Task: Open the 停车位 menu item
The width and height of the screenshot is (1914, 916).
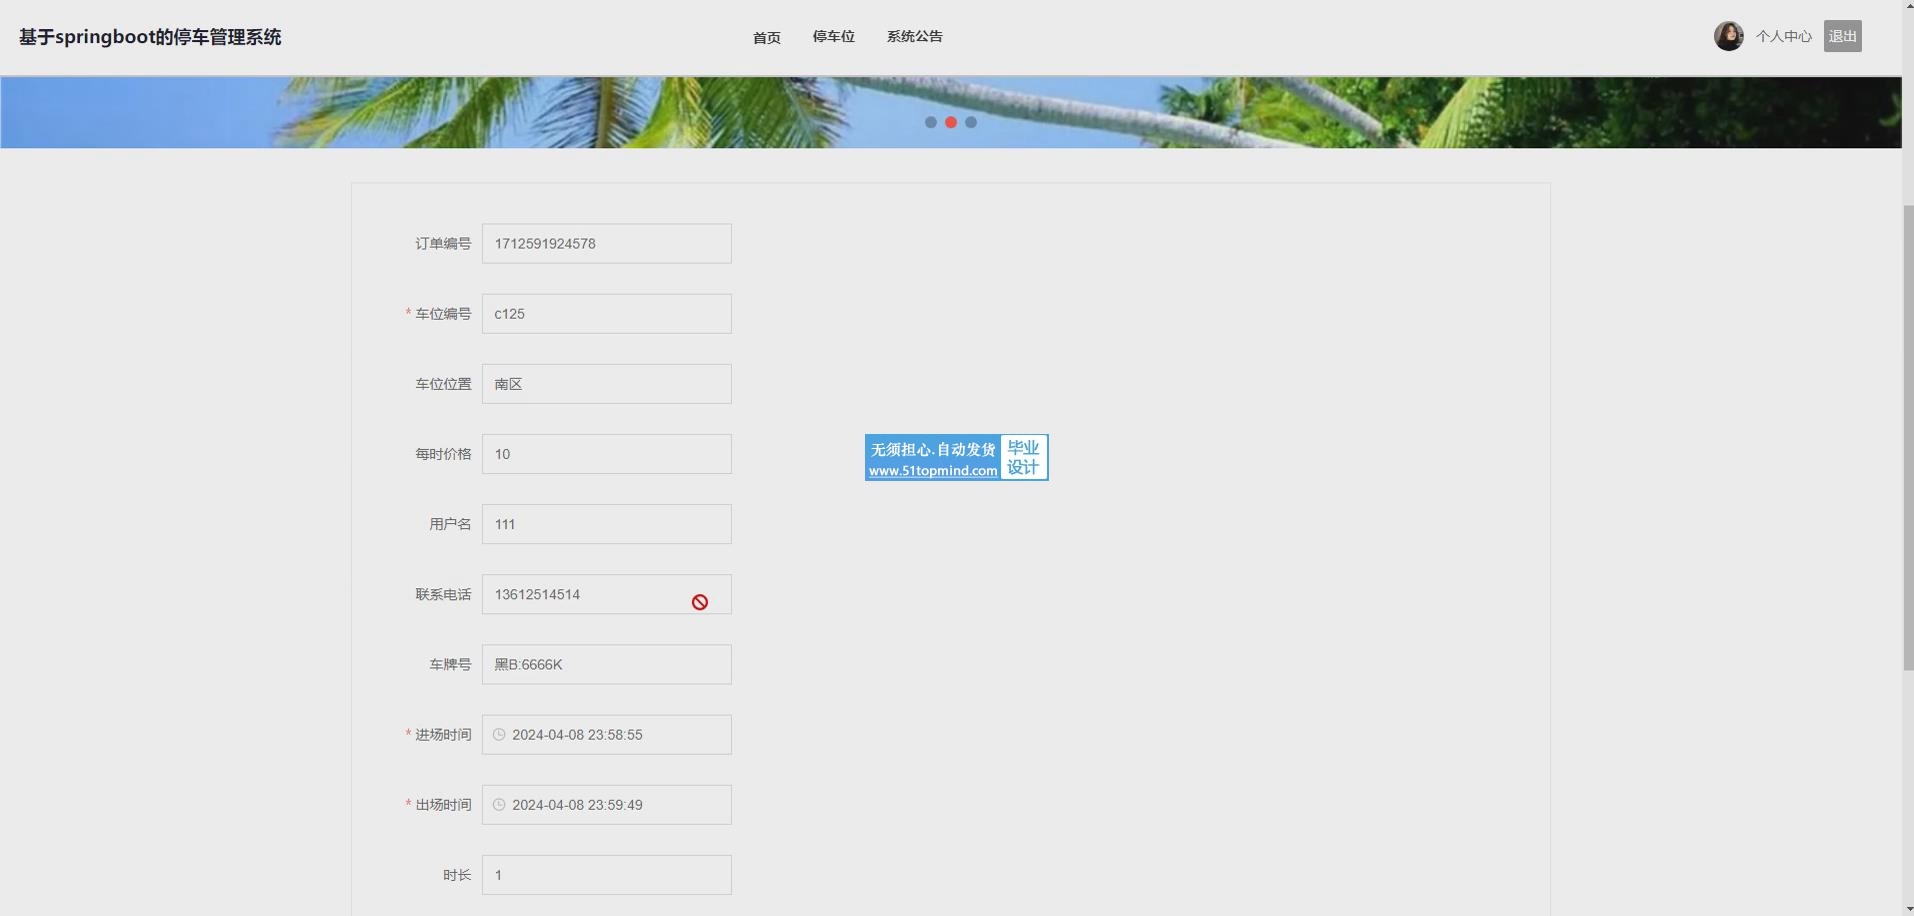Action: pyautogui.click(x=833, y=37)
